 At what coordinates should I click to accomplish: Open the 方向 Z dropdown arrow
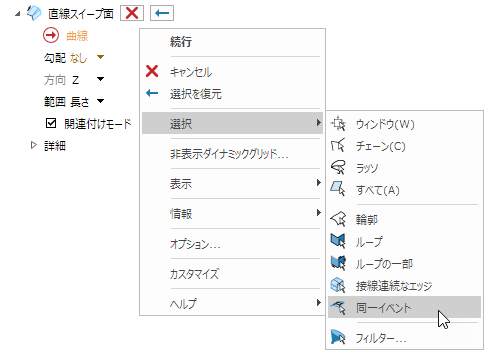coord(100,79)
